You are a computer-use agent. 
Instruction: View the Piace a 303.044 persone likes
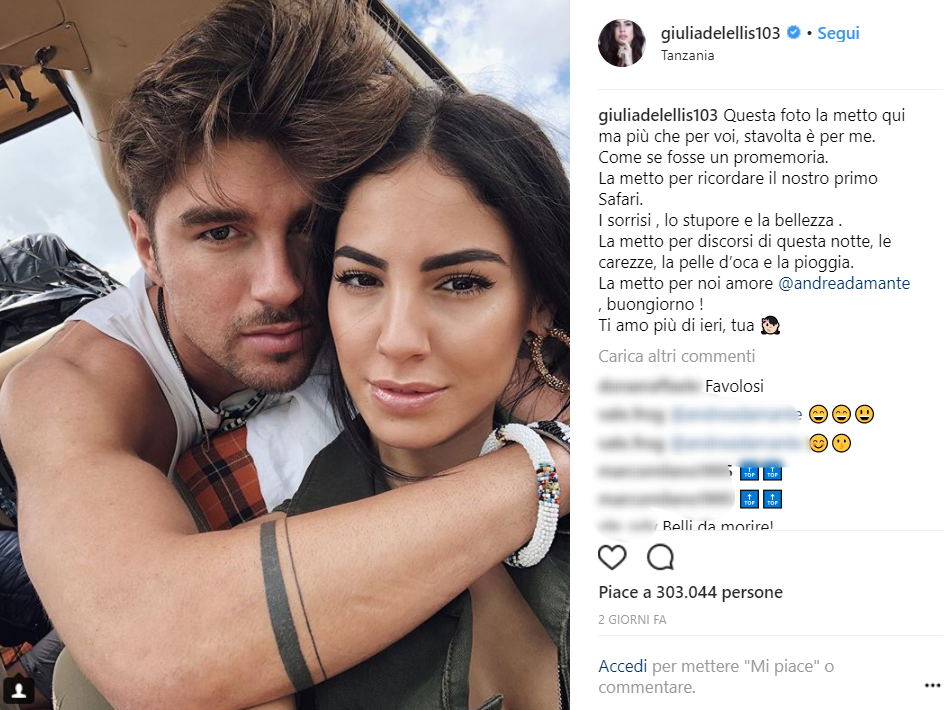tap(690, 592)
